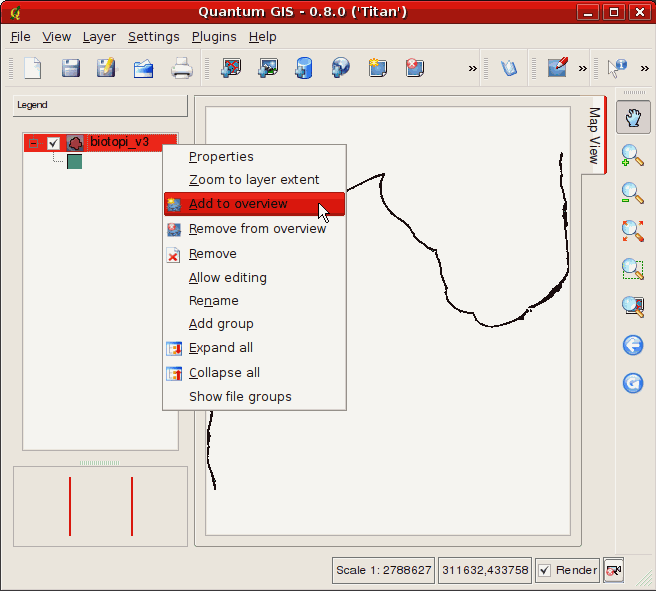Choose Collapse all in context menu

click(254, 373)
